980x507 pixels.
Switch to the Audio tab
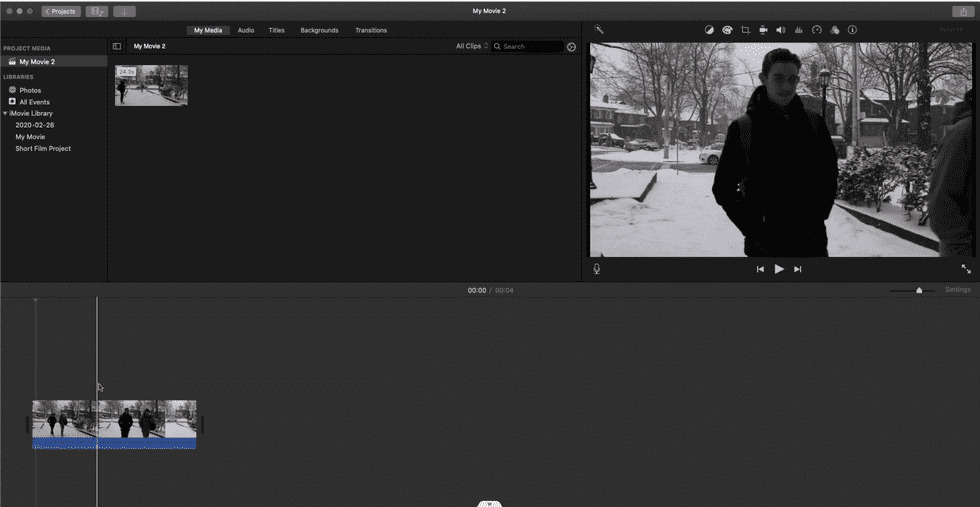(x=246, y=30)
